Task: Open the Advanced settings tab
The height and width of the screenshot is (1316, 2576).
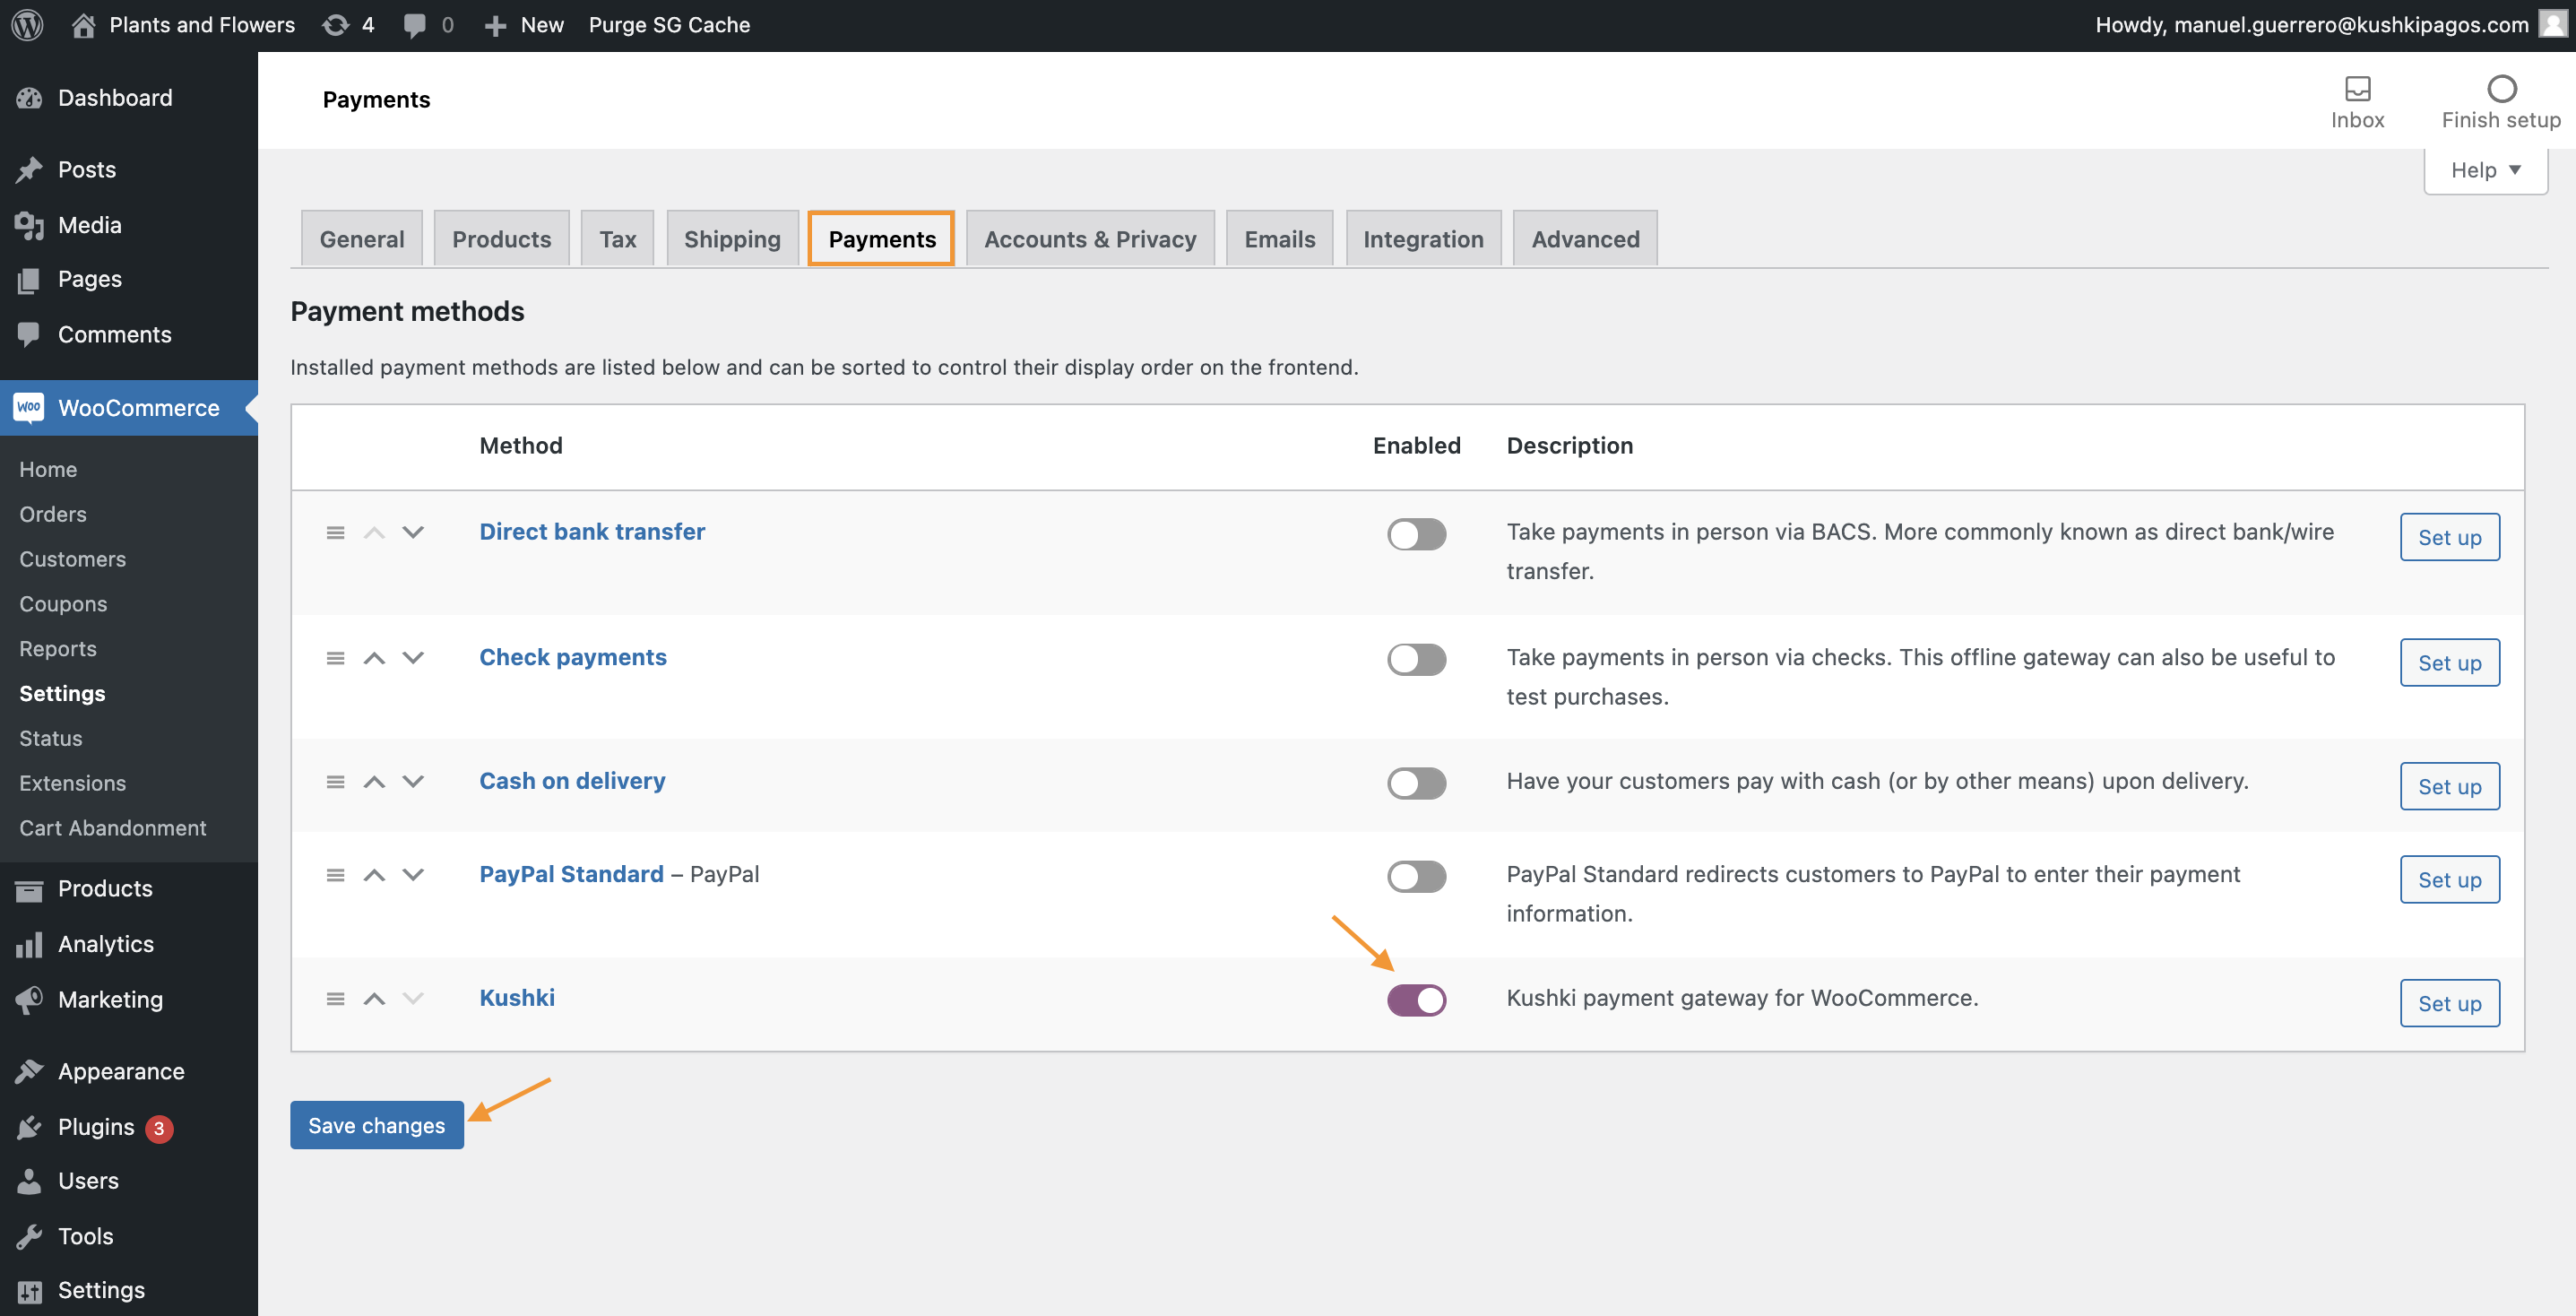Action: pos(1585,239)
